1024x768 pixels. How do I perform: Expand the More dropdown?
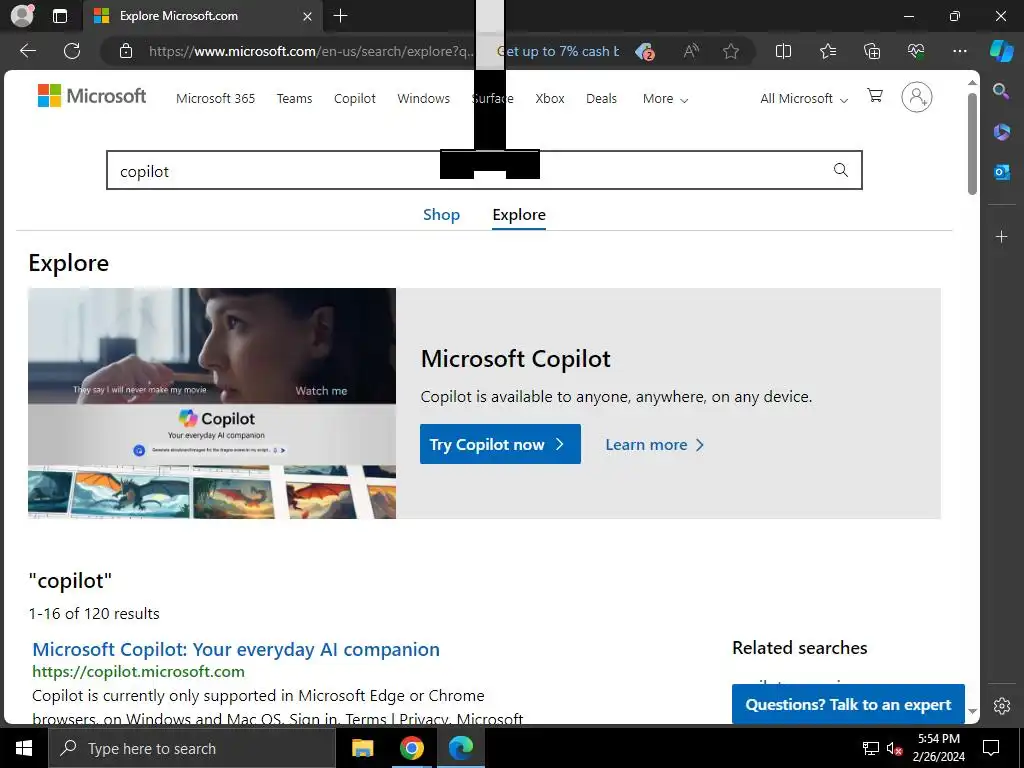pos(665,99)
